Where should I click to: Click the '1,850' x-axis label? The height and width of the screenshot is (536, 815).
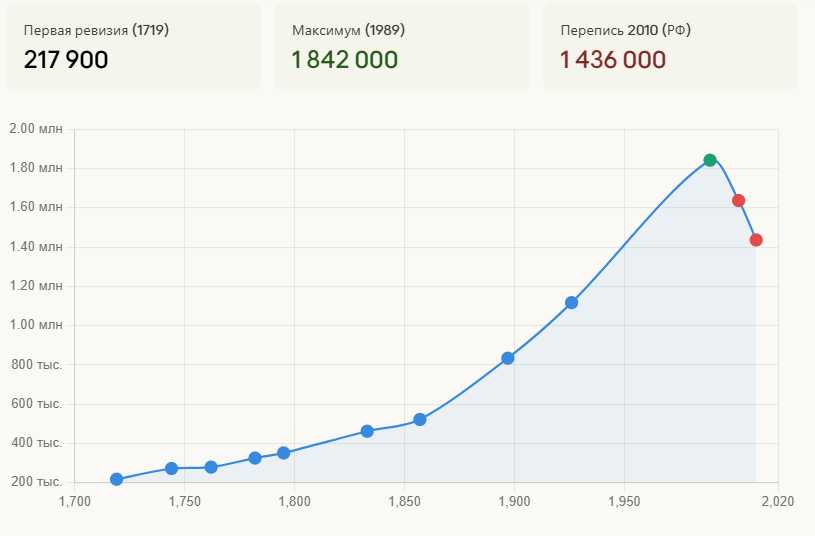[x=404, y=502]
